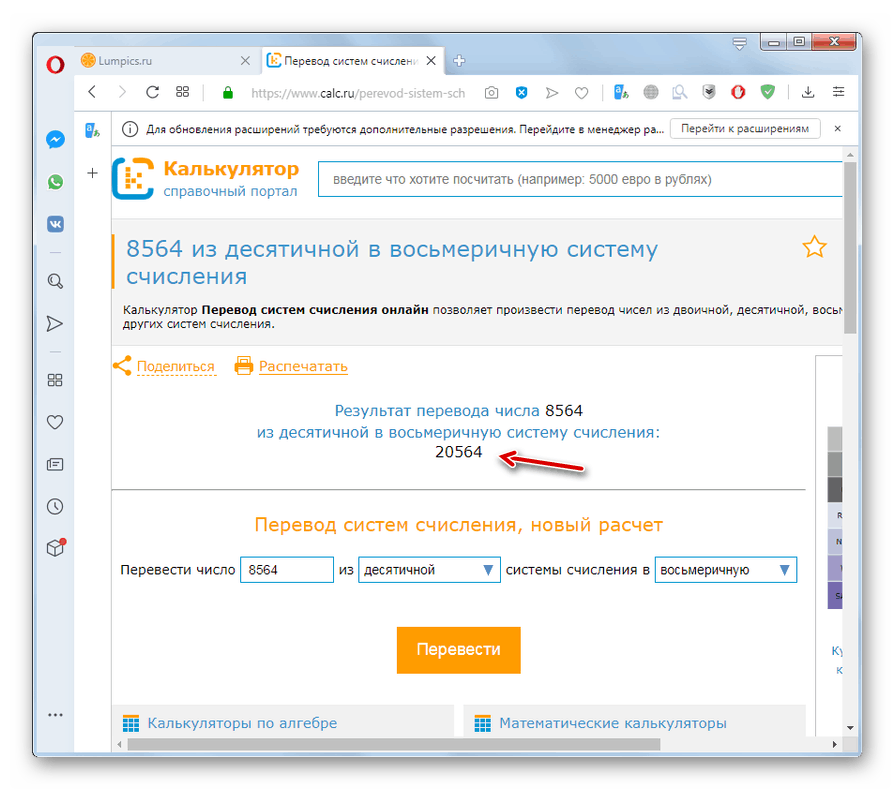The width and height of the screenshot is (895, 790).
Task: Open personal news in sidebar
Action: [x=55, y=465]
